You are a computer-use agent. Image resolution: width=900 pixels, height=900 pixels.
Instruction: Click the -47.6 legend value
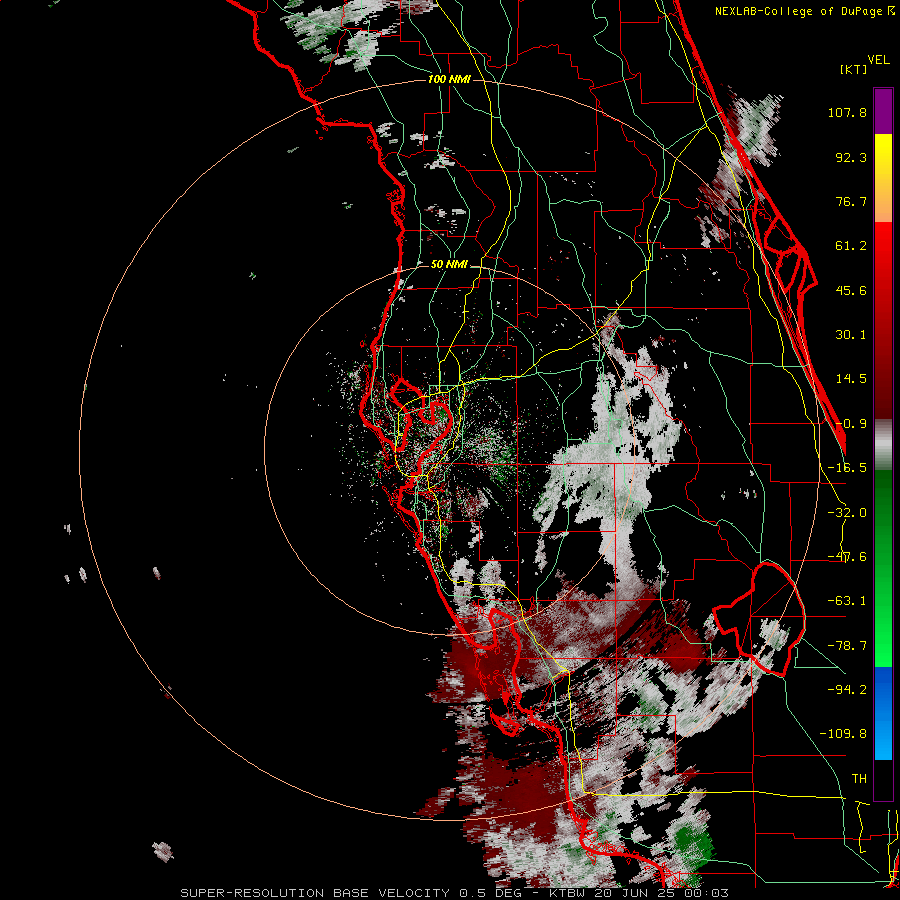pos(847,557)
